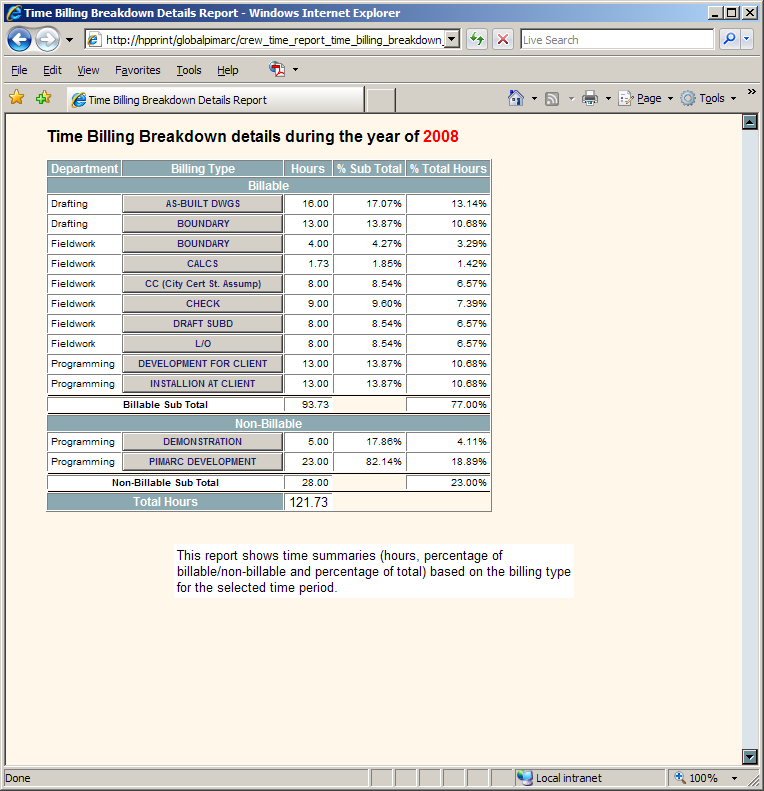
Task: Click the red 2008 year text
Action: point(441,137)
